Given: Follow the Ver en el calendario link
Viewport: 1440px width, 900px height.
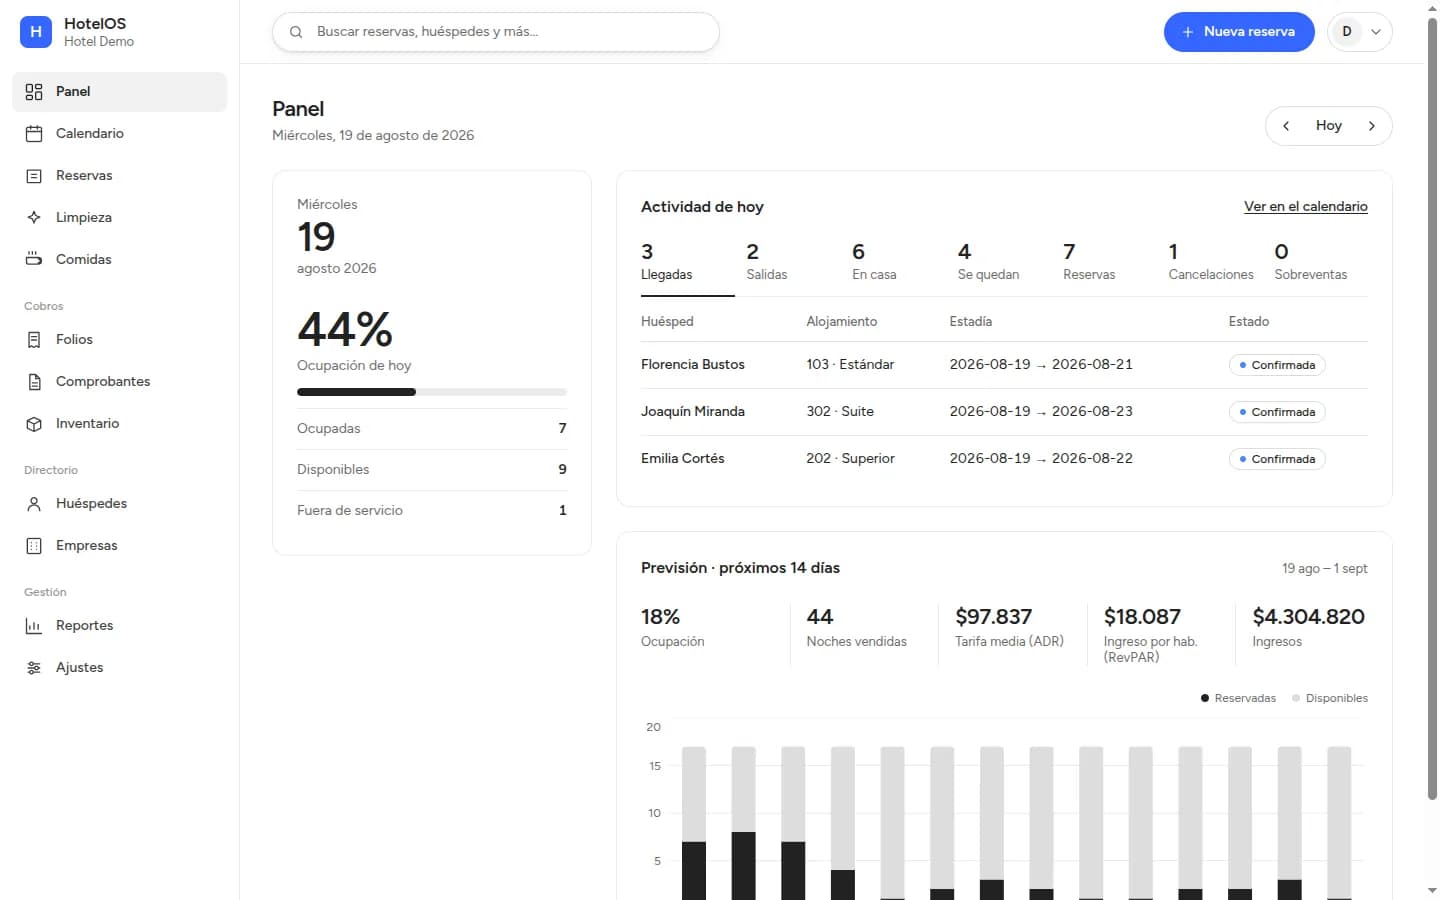Looking at the screenshot, I should click(x=1306, y=207).
